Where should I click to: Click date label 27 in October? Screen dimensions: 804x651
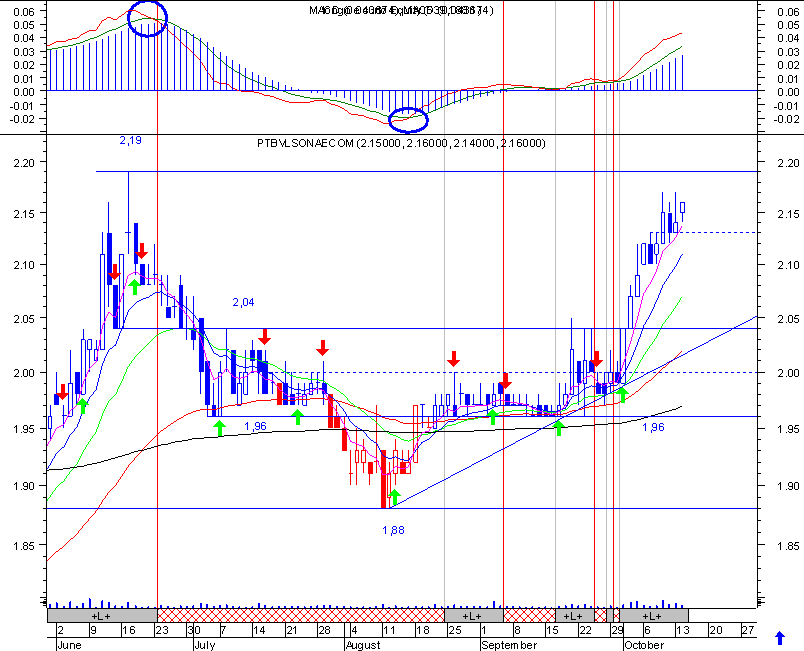coord(748,630)
